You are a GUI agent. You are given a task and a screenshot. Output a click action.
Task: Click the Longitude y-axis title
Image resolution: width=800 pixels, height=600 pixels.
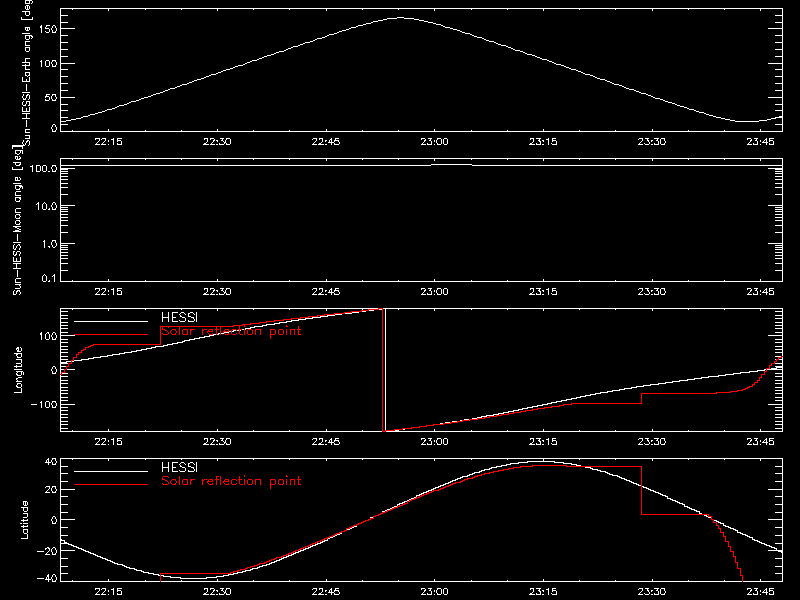click(18, 370)
